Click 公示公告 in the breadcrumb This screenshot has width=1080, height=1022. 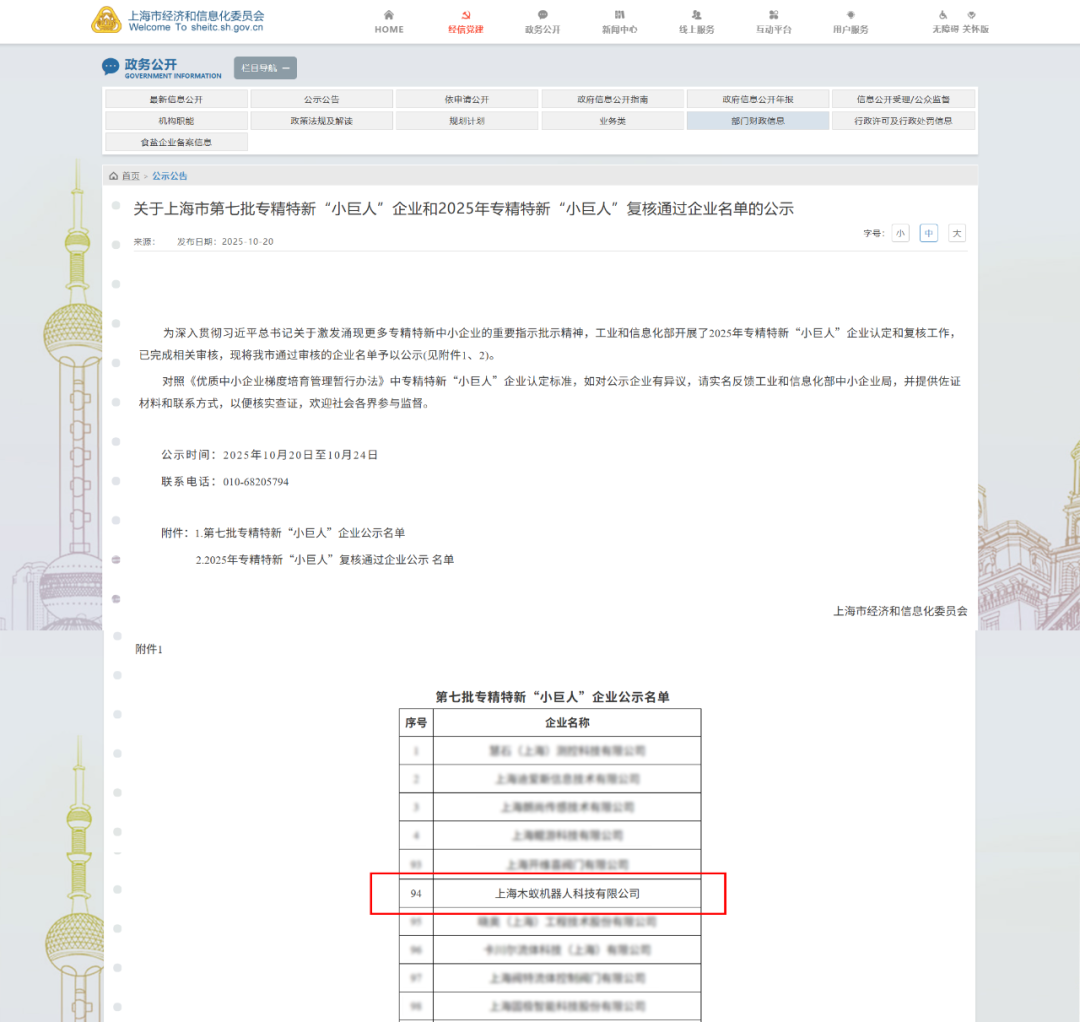click(x=169, y=176)
